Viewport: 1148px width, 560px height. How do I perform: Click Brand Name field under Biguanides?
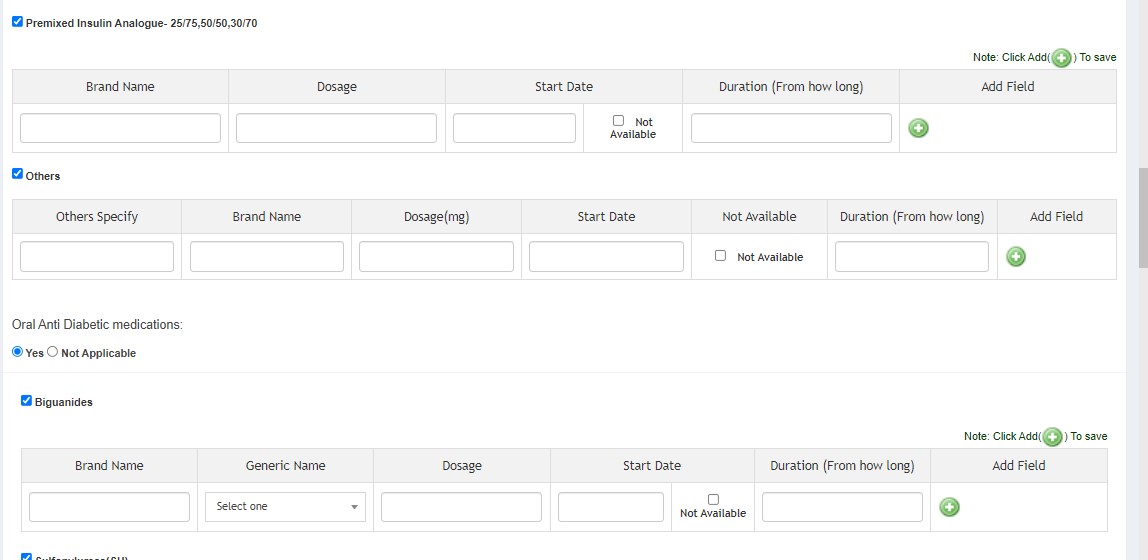pyautogui.click(x=109, y=507)
